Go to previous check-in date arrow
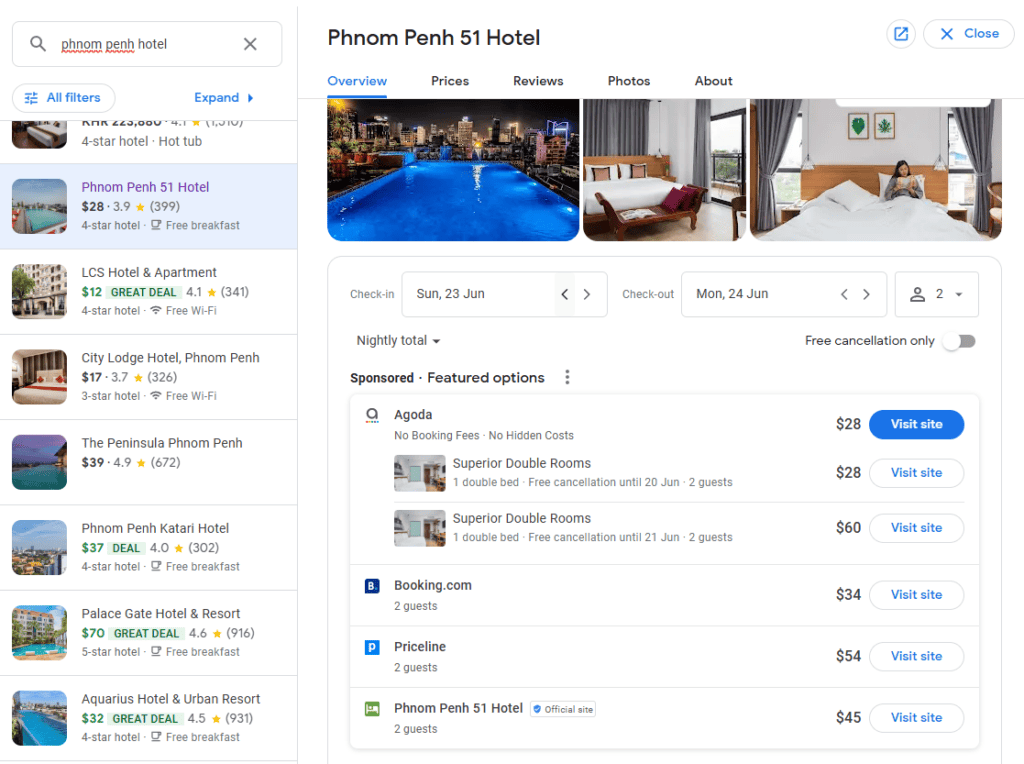Viewport: 1024px width, 764px height. click(x=565, y=294)
